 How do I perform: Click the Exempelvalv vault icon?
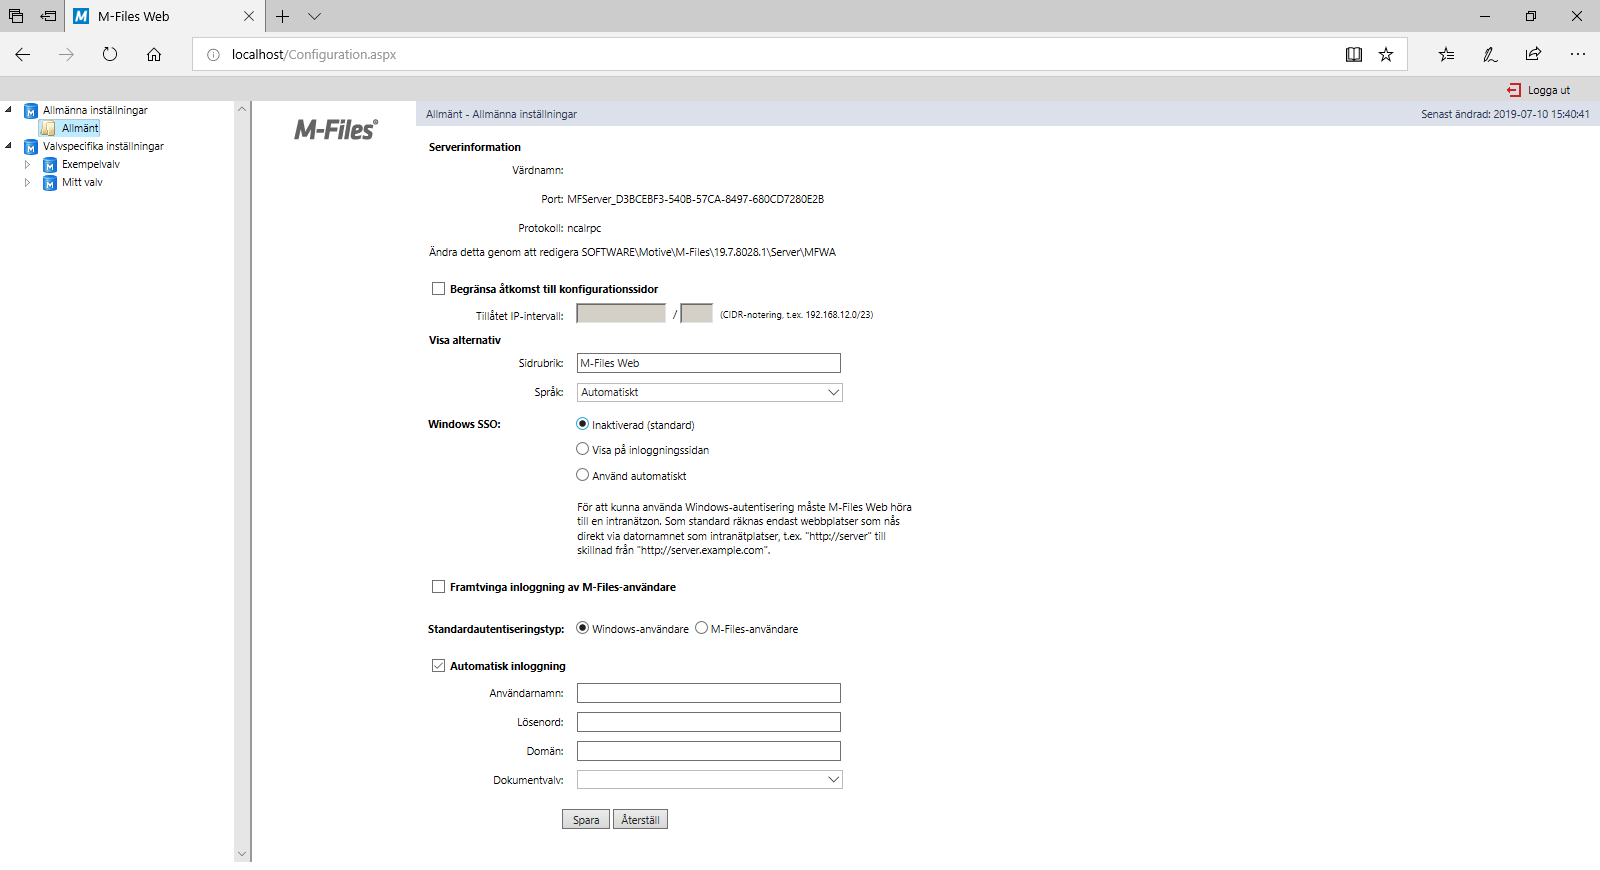pos(50,165)
